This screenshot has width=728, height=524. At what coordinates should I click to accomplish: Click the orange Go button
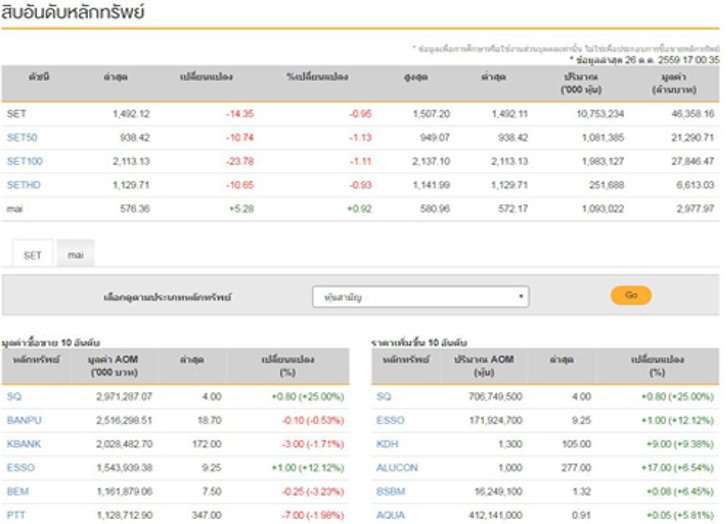coord(631,295)
